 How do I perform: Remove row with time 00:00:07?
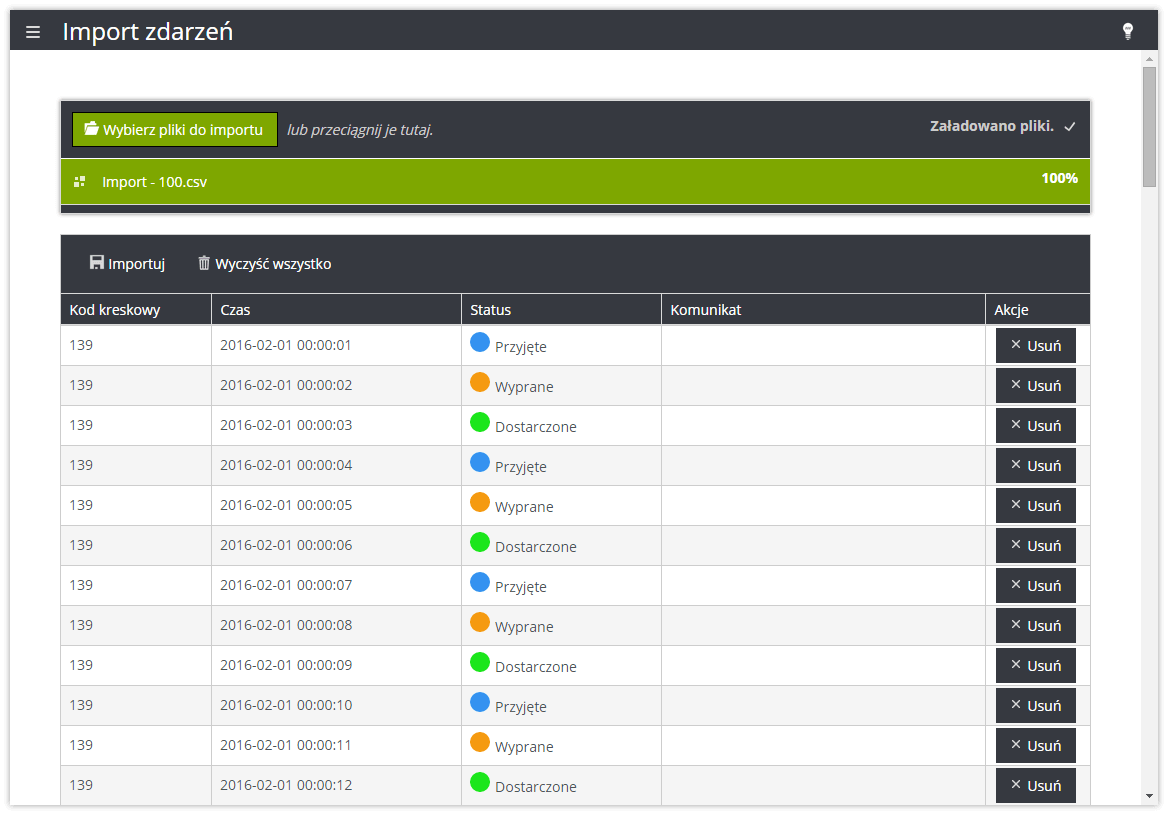1035,586
